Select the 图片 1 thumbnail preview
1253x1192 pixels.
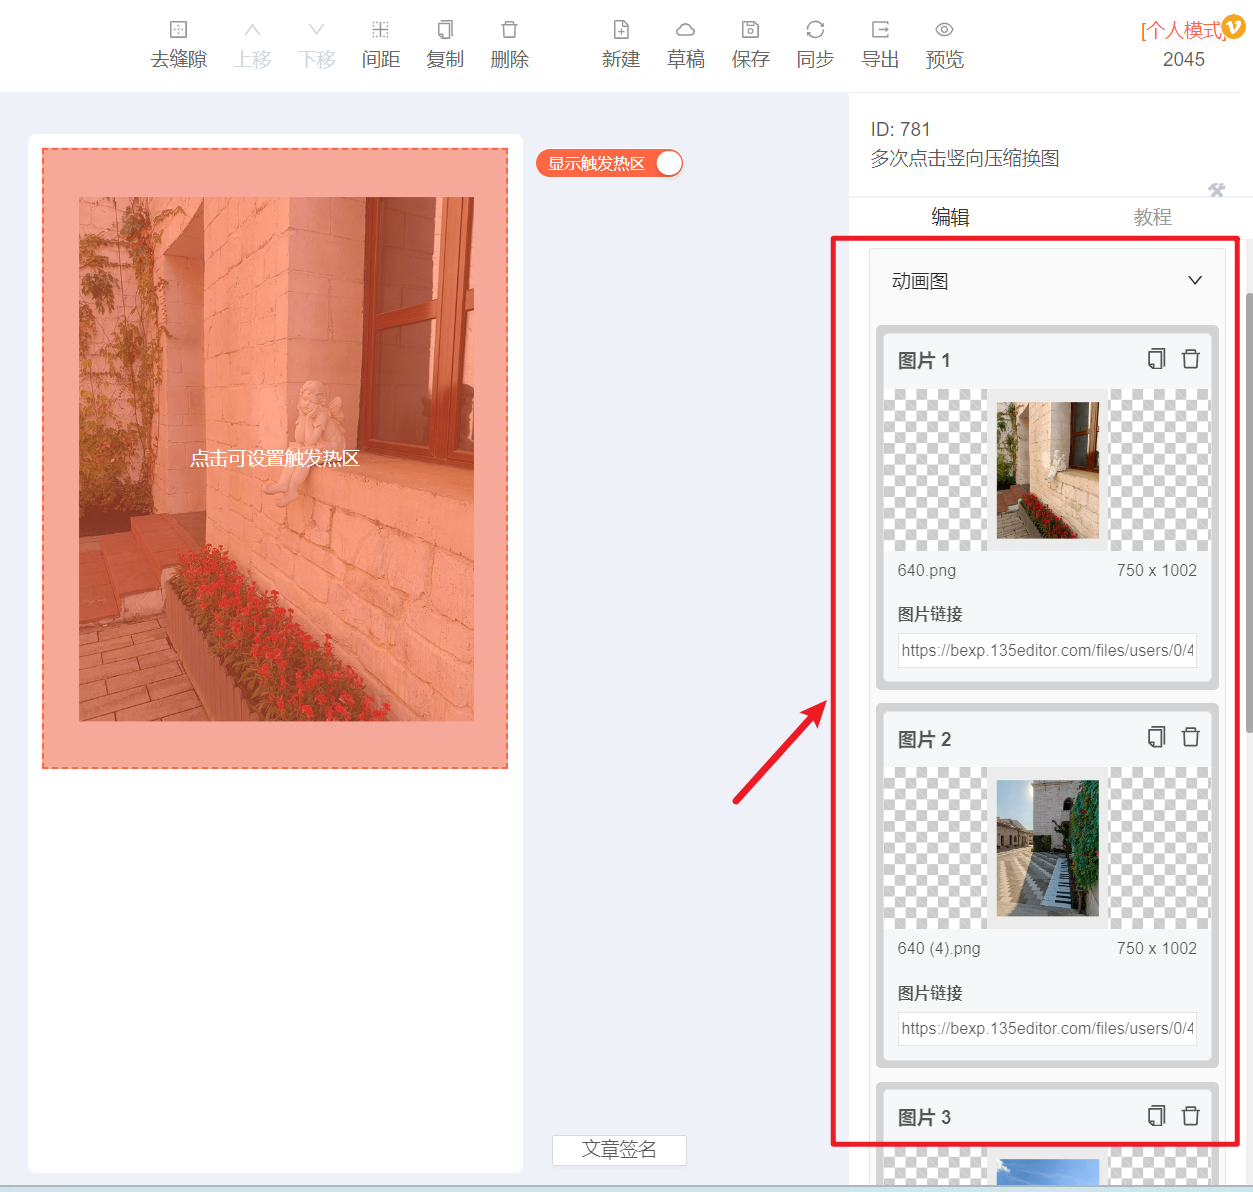pyautogui.click(x=1047, y=470)
